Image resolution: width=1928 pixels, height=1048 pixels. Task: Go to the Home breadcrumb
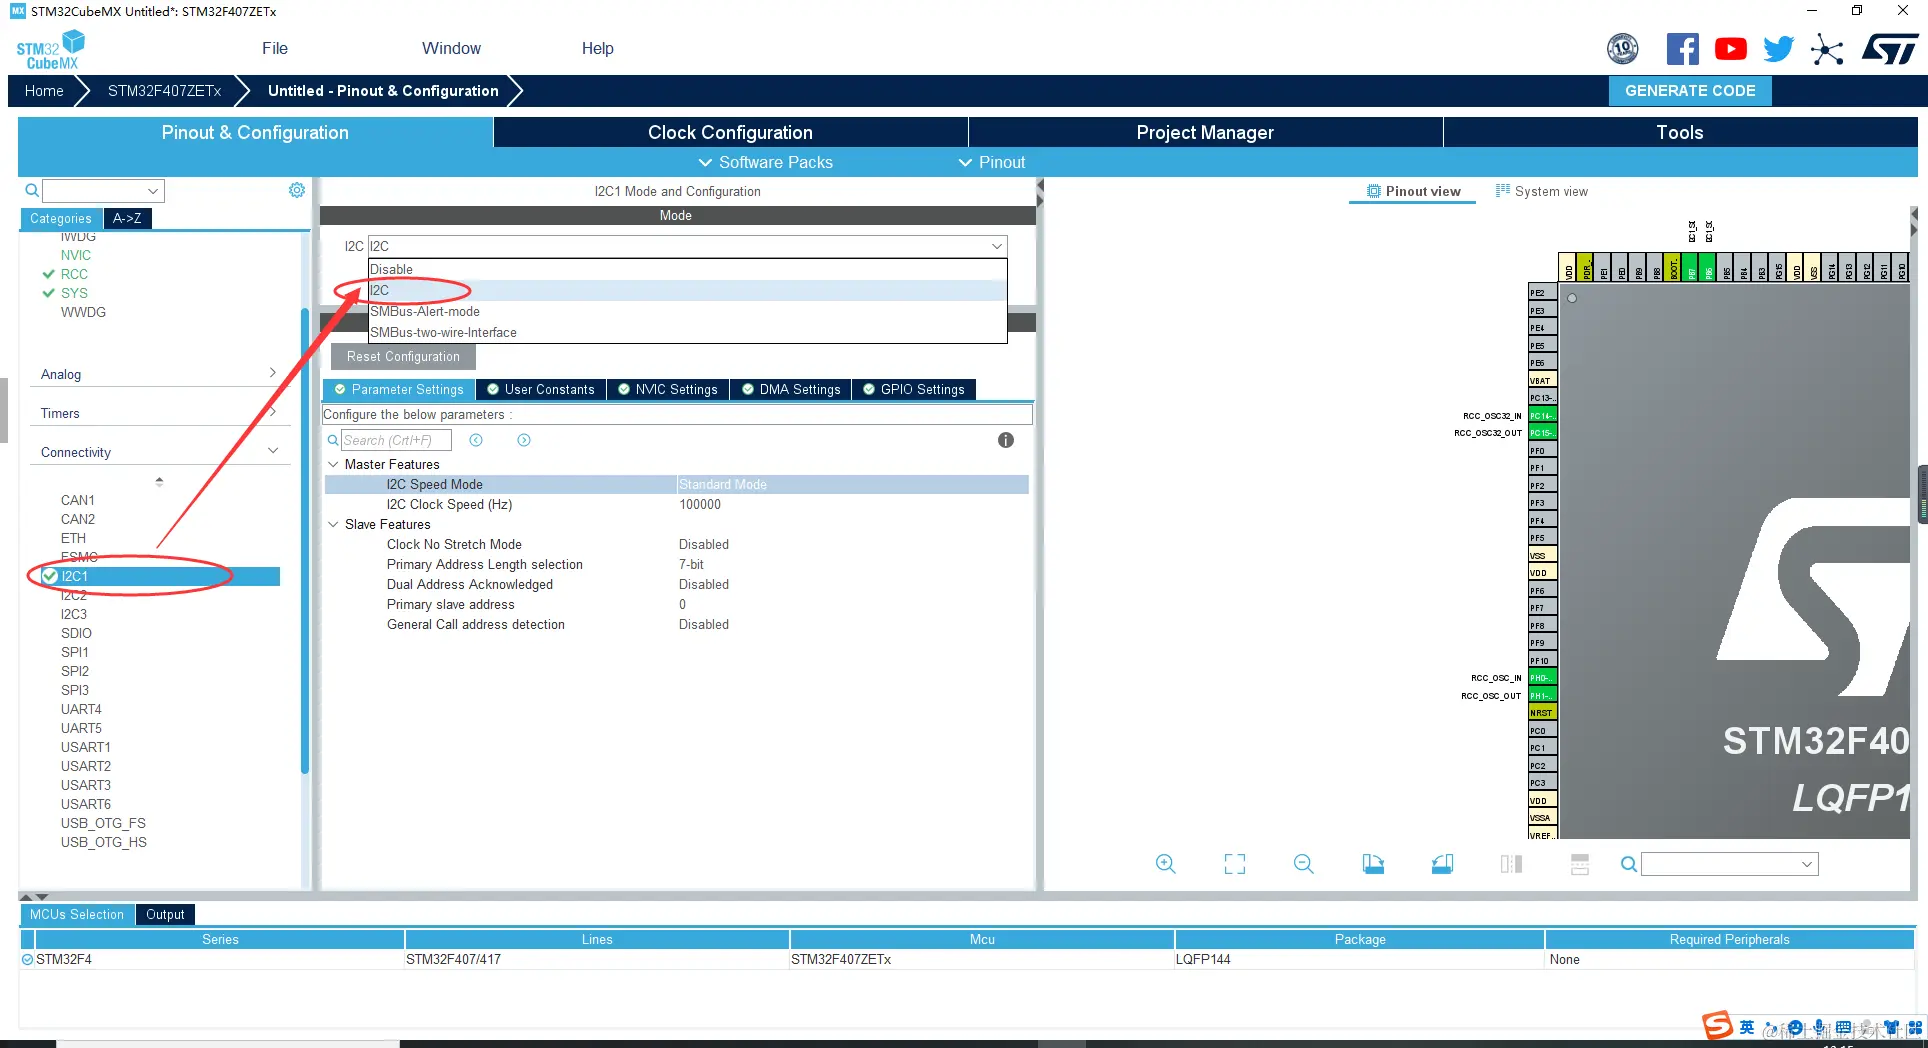(44, 91)
